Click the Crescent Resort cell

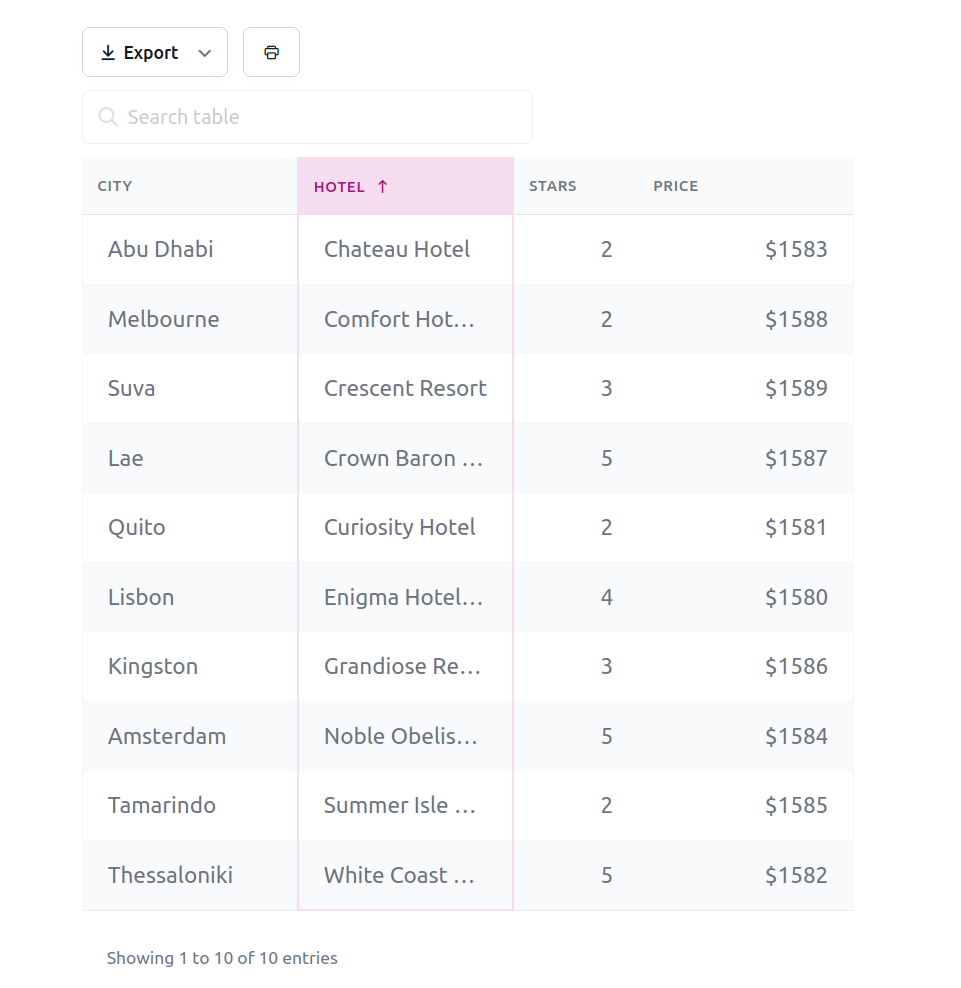(x=405, y=388)
